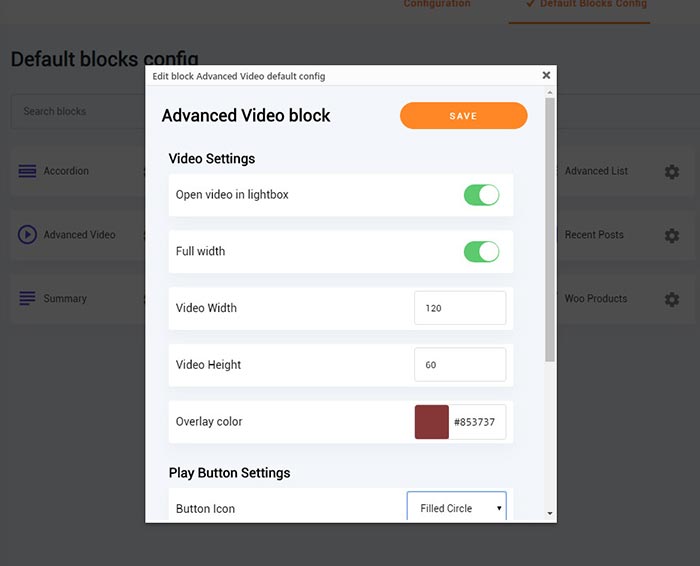Image resolution: width=700 pixels, height=566 pixels.
Task: Click the Video Width input field
Action: pos(459,308)
